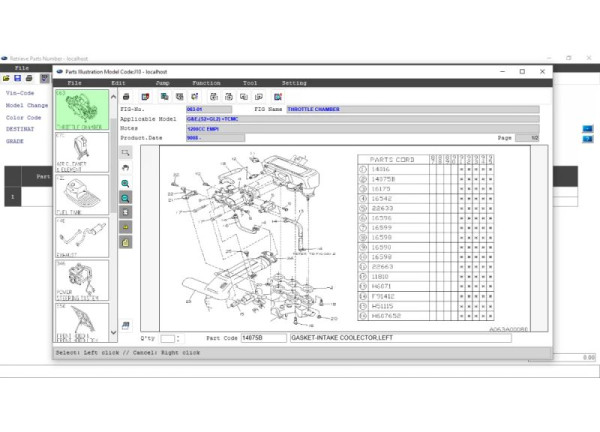
Task: Select the Exhaust thumbnail
Action: [x=83, y=238]
